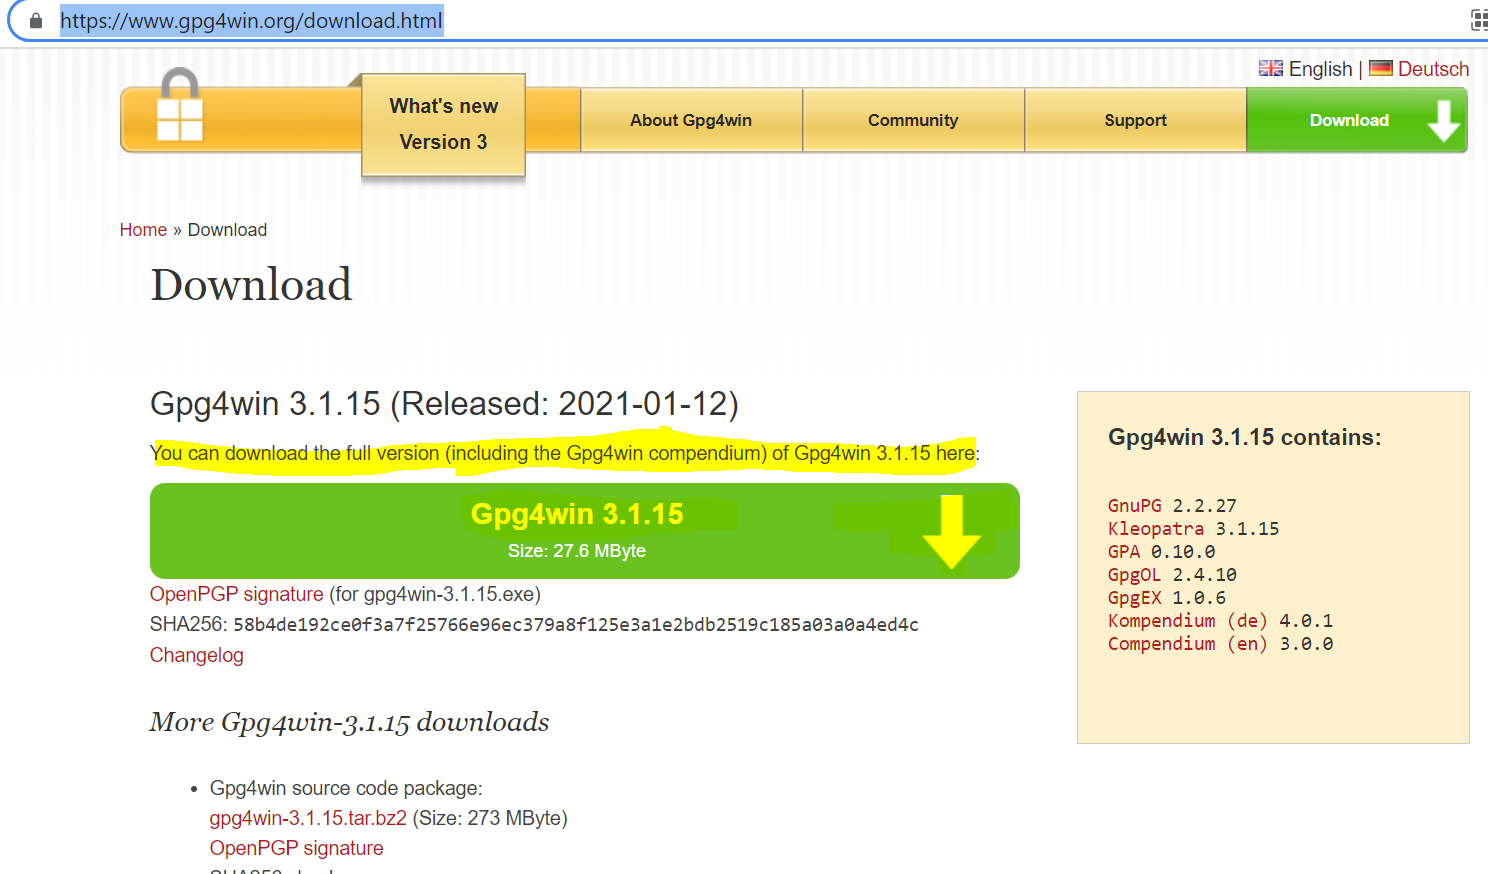Click the white arrow on Download tab
Image resolution: width=1488 pixels, height=874 pixels.
tap(1443, 120)
